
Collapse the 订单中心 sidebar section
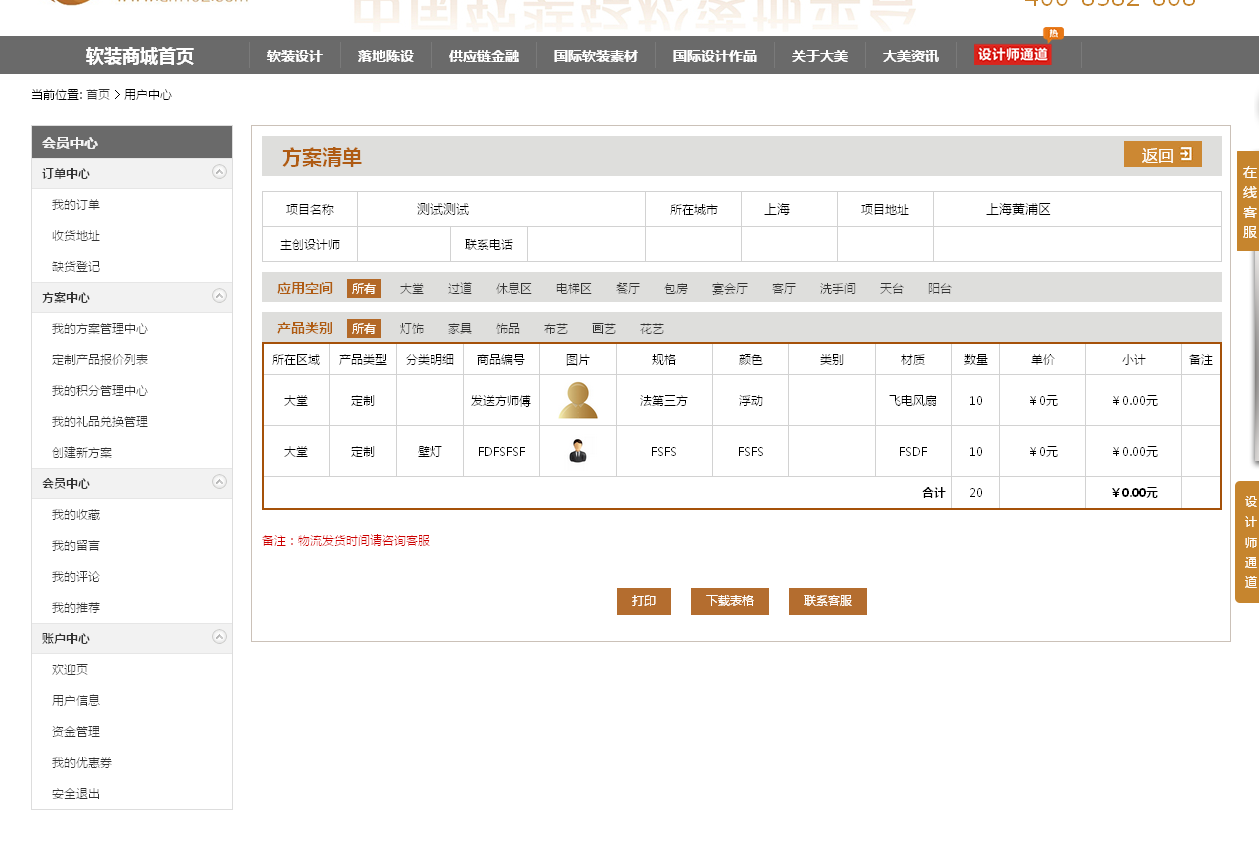(219, 172)
